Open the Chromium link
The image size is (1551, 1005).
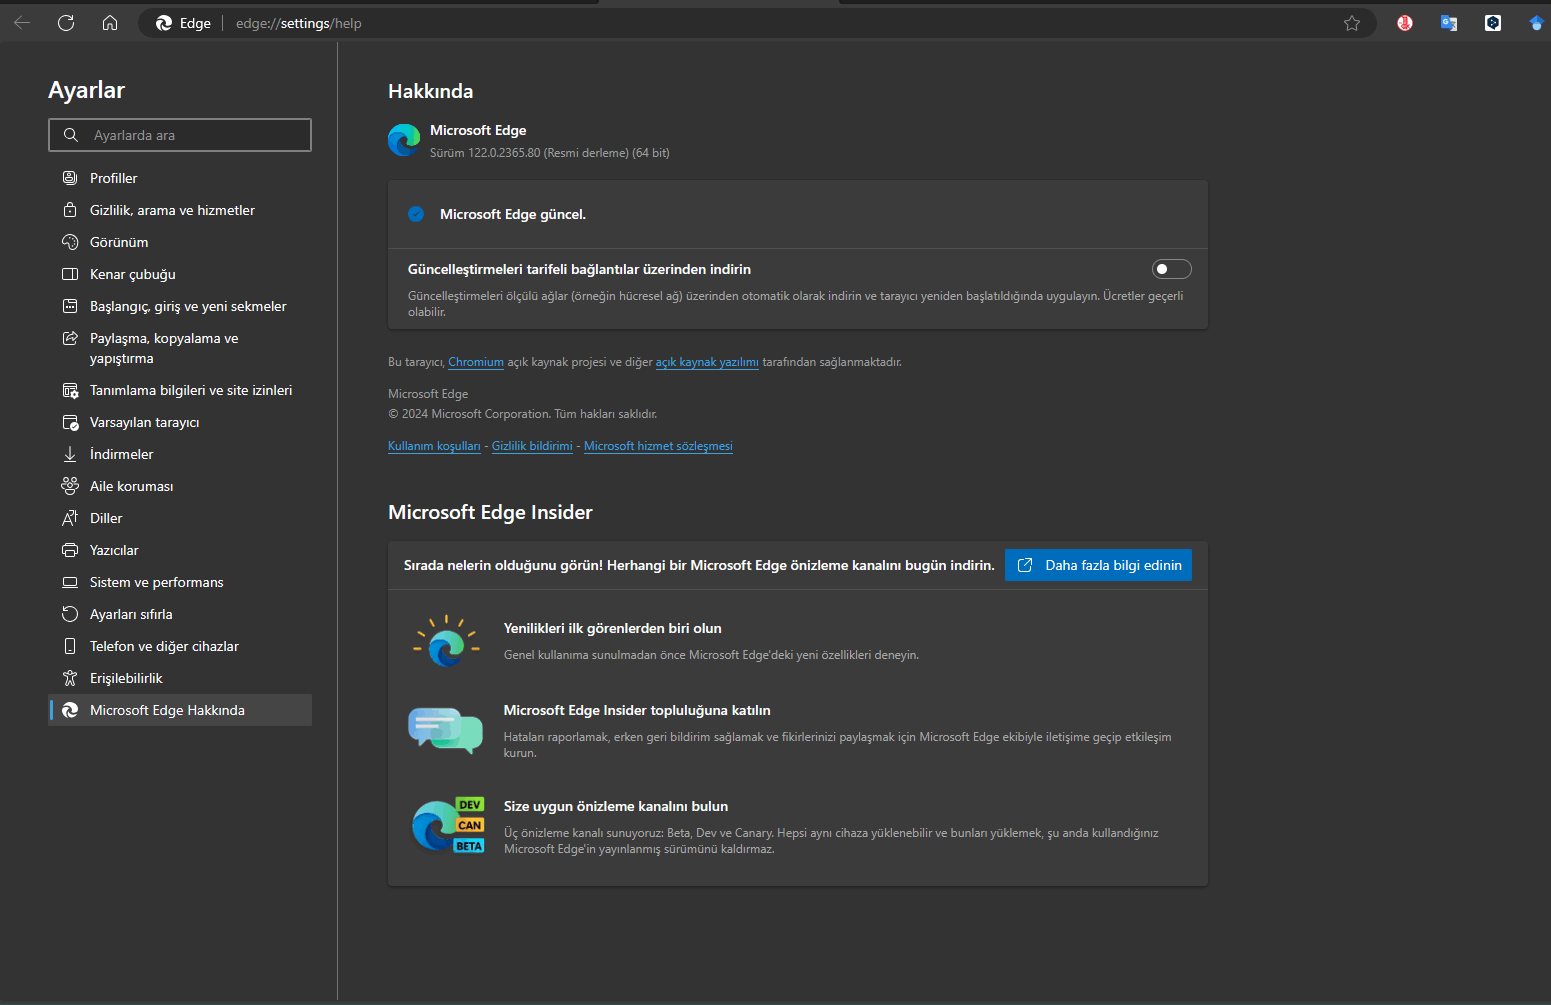(x=476, y=362)
